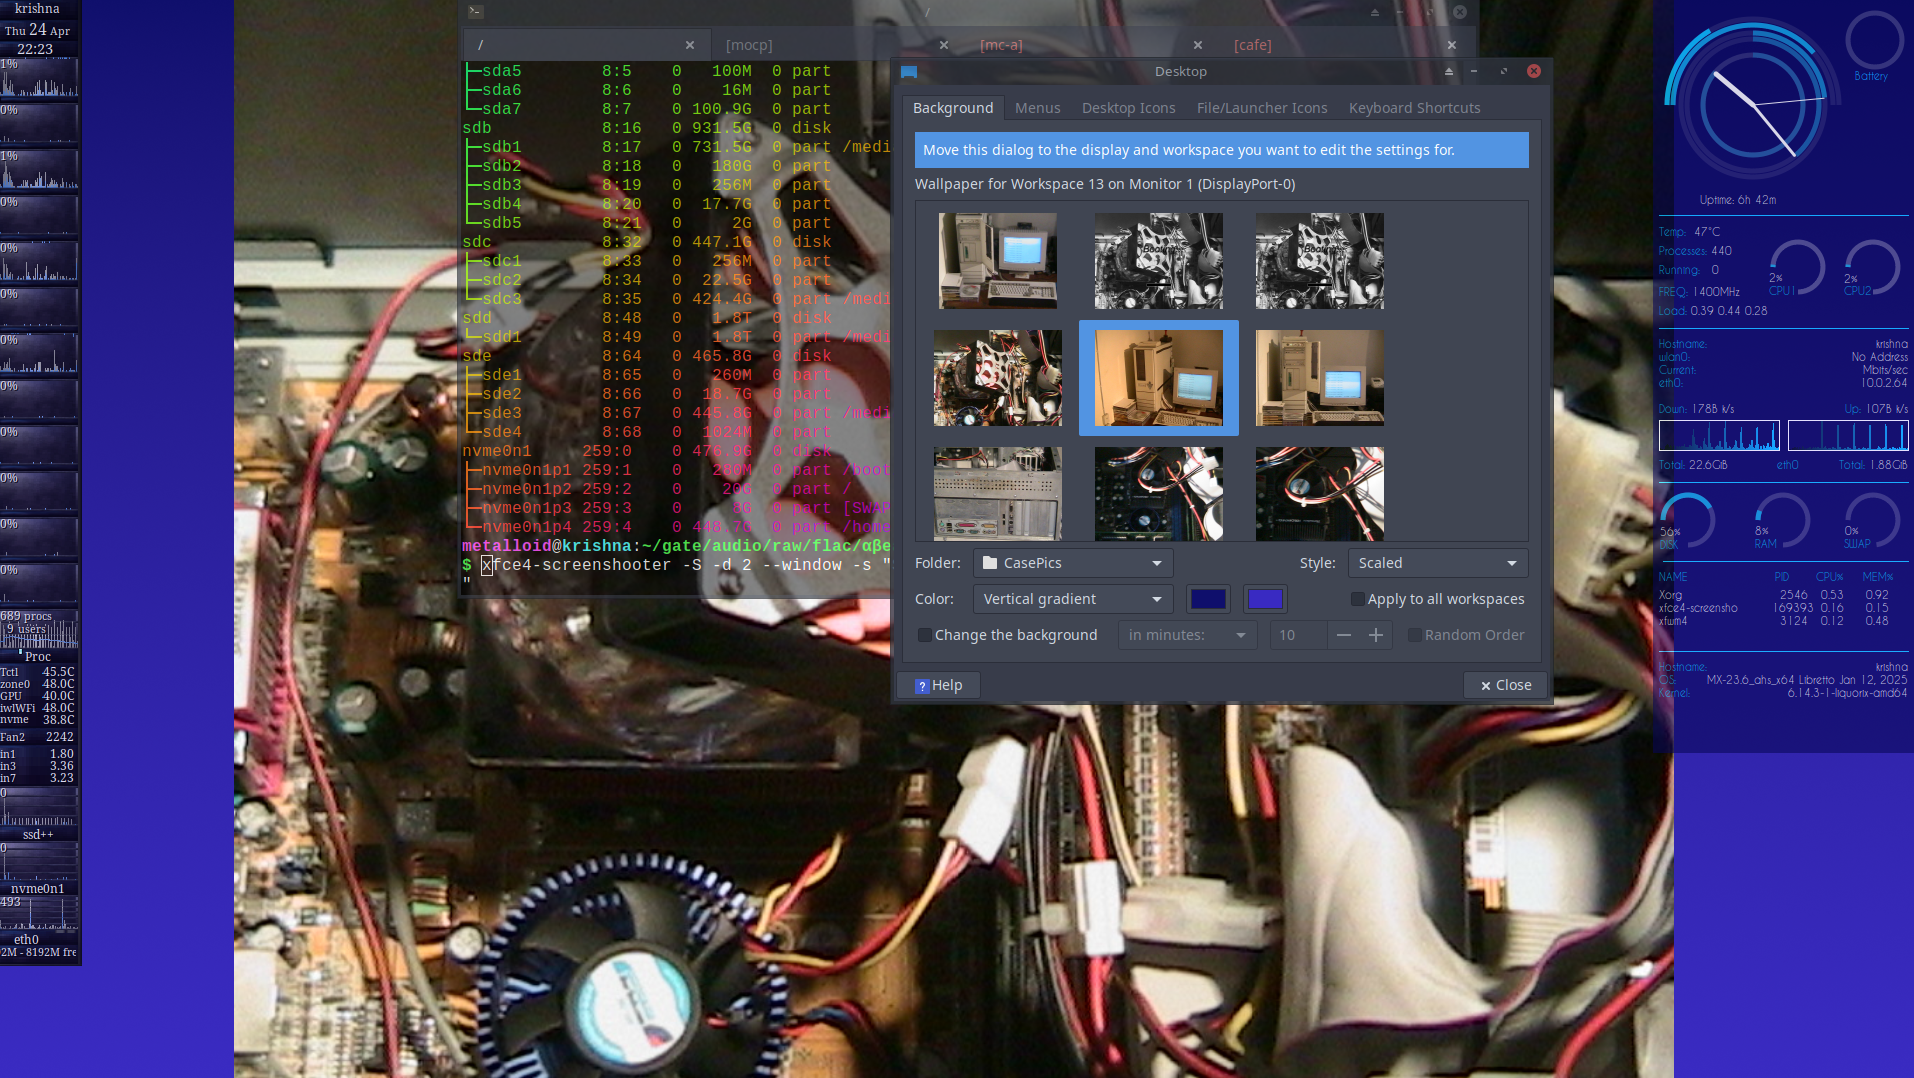Click the 'nvme0n1' monitor label in left panel
Screen dimensions: 1914x1078
(x=38, y=888)
